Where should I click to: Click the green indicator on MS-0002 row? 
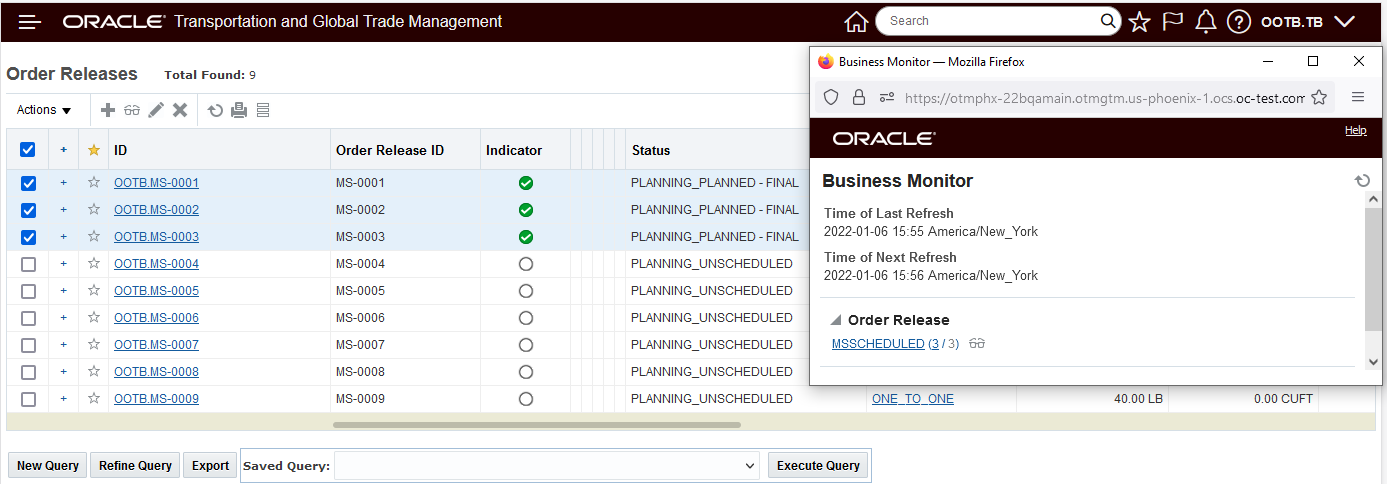pos(526,210)
